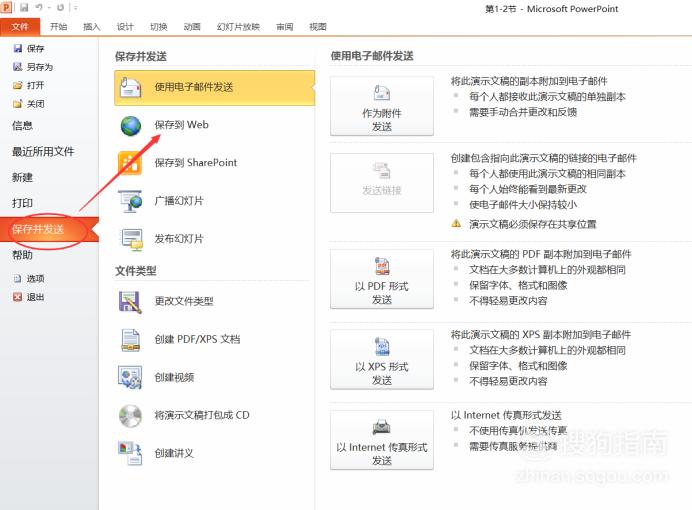692x510 pixels.
Task: Choose the 保存到 Web text option
Action: click(x=181, y=125)
